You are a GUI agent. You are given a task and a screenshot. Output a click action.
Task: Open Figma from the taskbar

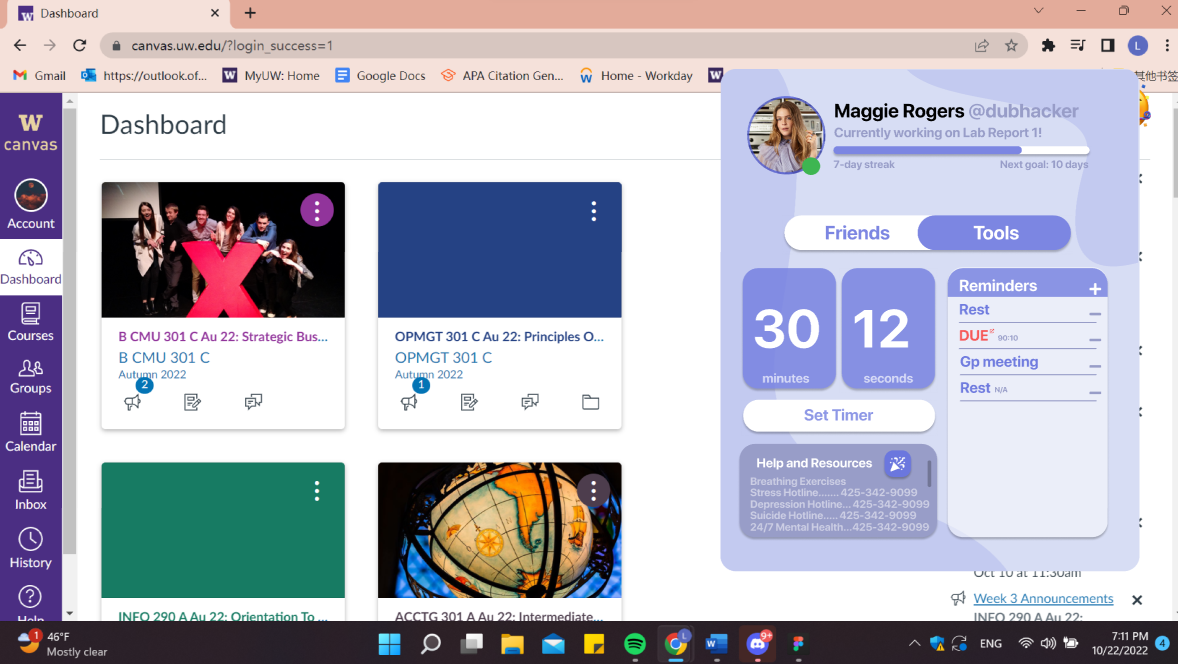(798, 644)
